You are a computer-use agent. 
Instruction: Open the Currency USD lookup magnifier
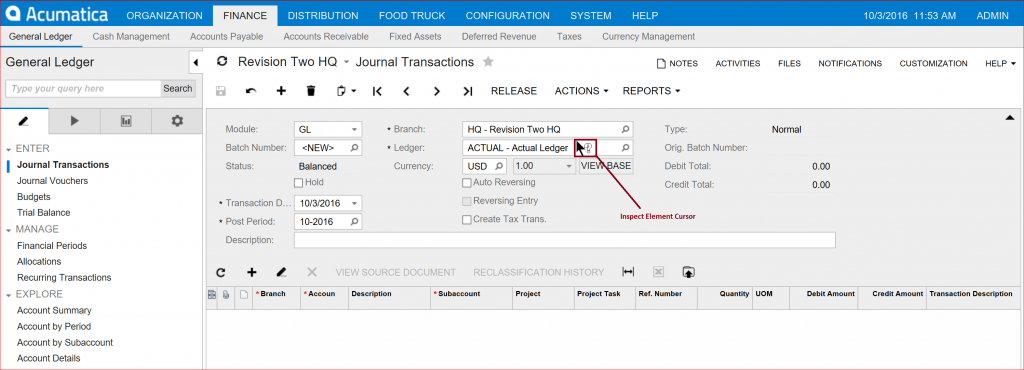[499, 166]
